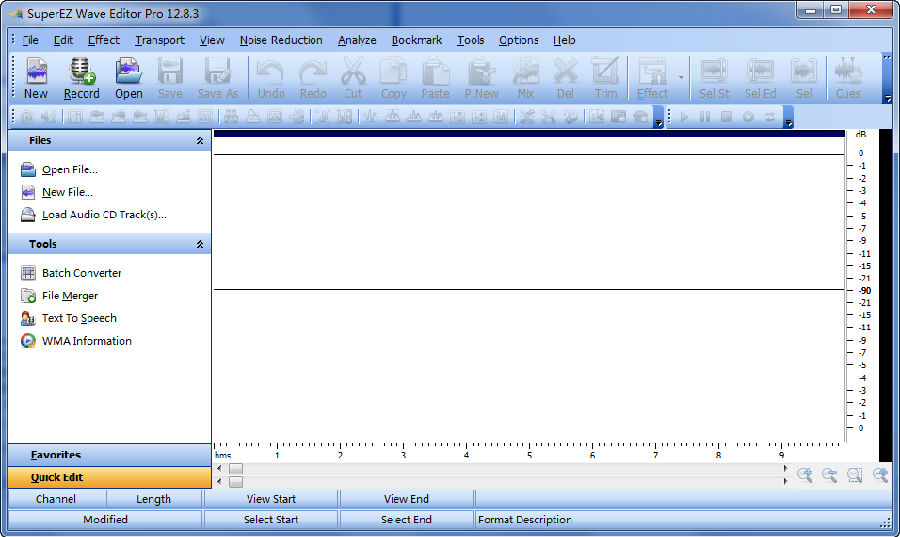Click the zoom selection magnifier icon
The height and width of the screenshot is (537, 900).
[x=855, y=475]
